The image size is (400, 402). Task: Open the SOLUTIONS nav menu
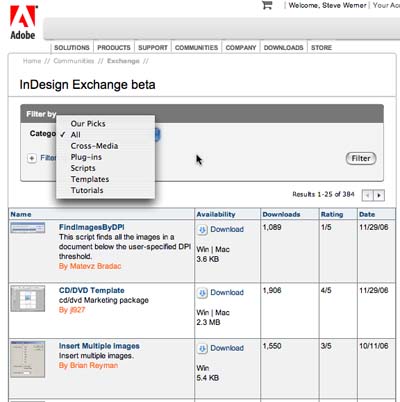72,48
